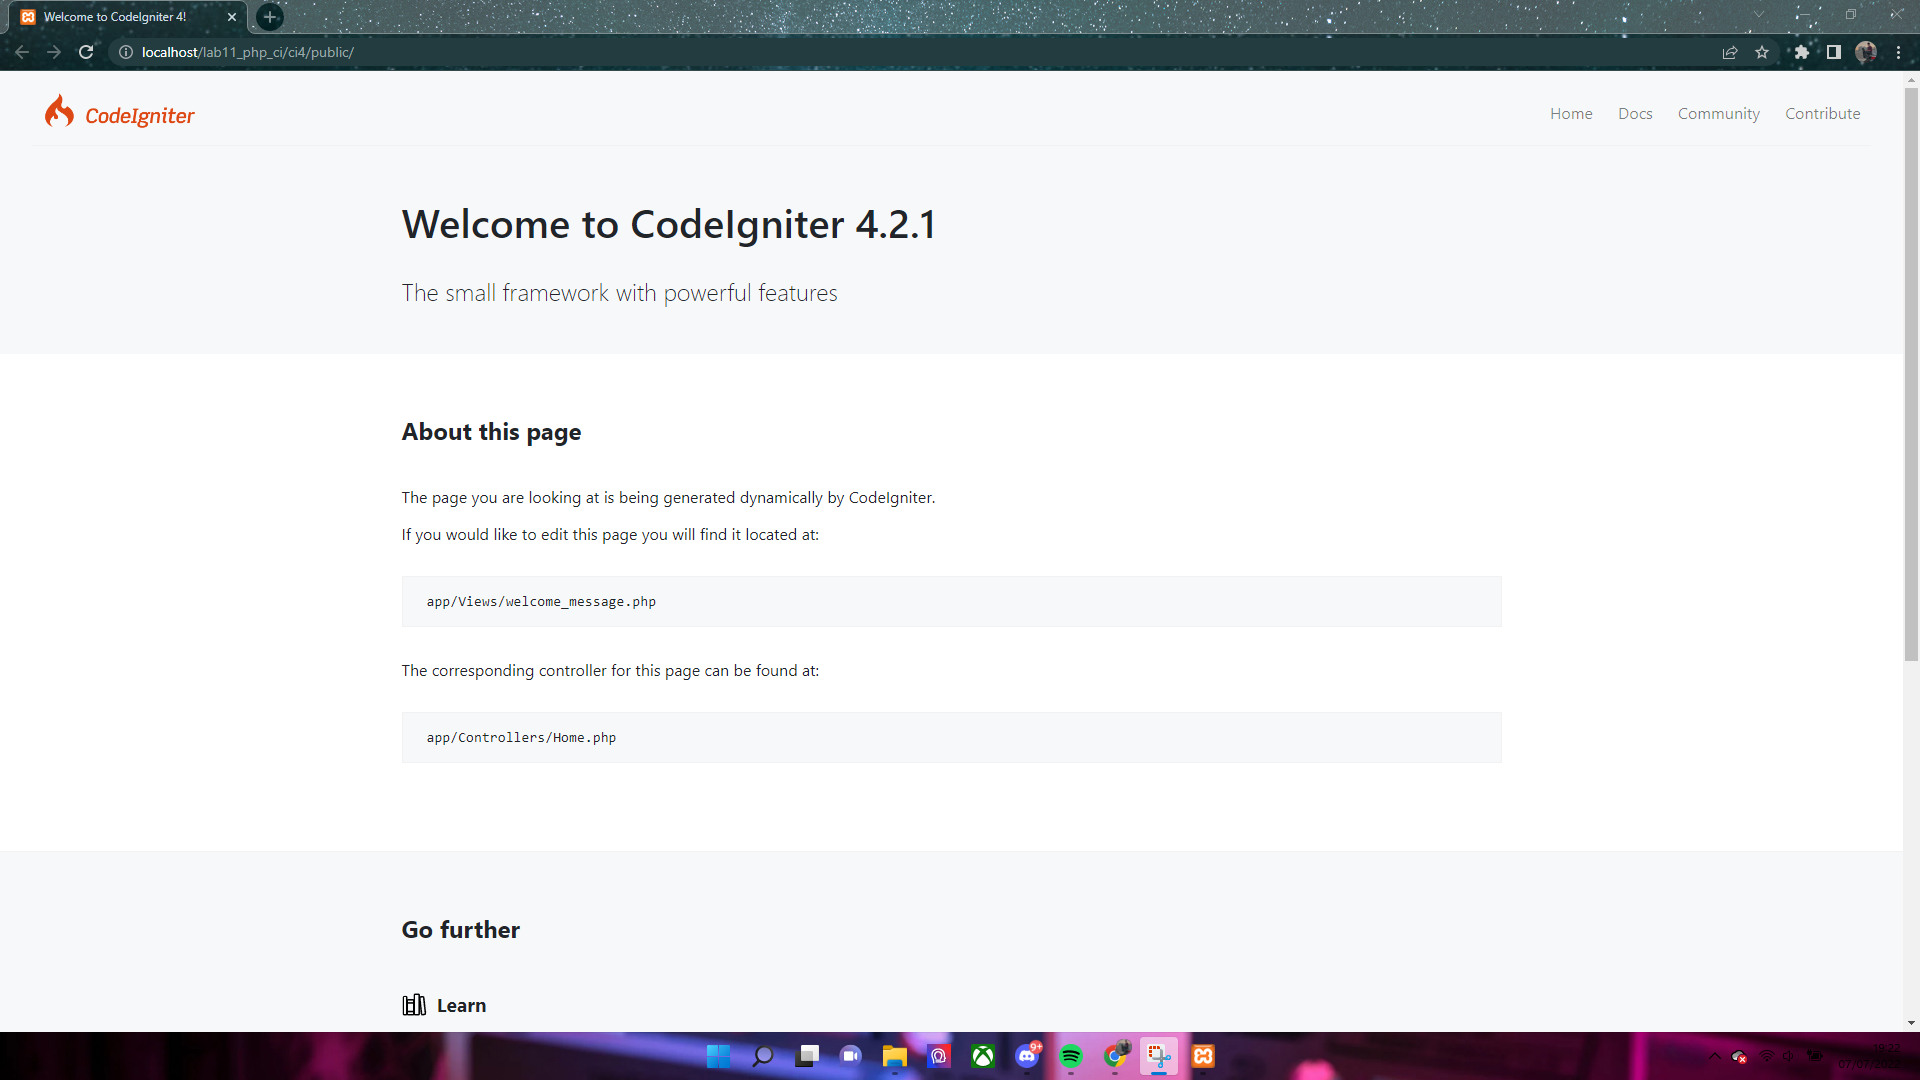
Task: Click the Contribute link
Action: 1822,113
